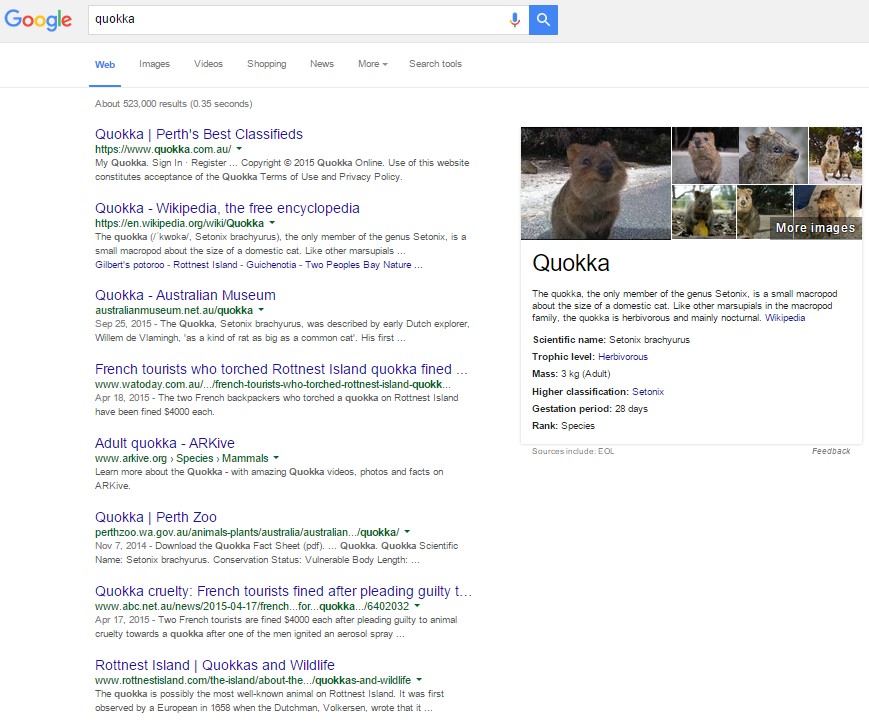Open Quokka Wikipedia search result
The width and height of the screenshot is (869, 724).
point(227,208)
